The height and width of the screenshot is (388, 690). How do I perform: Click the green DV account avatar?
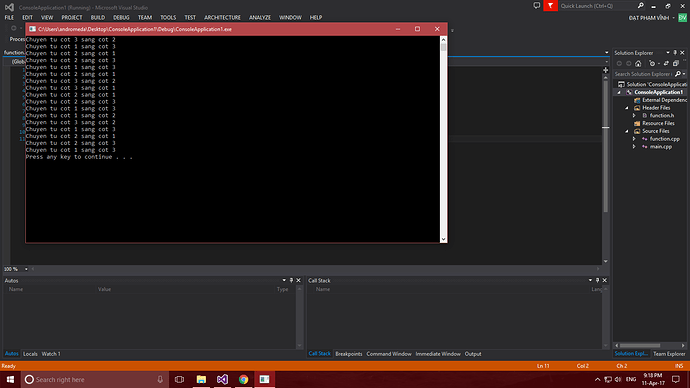(x=683, y=18)
